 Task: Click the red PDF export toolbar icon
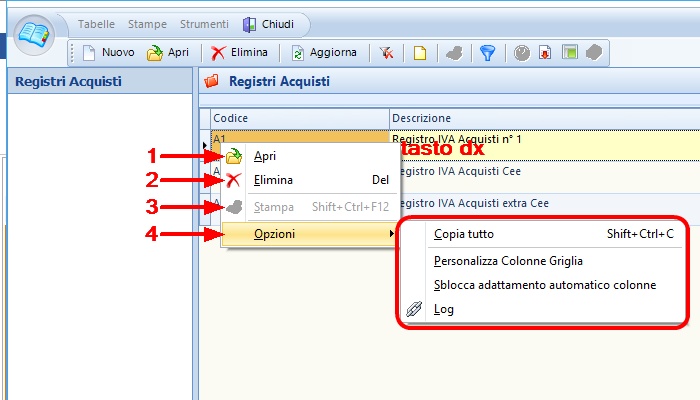pyautogui.click(x=545, y=52)
